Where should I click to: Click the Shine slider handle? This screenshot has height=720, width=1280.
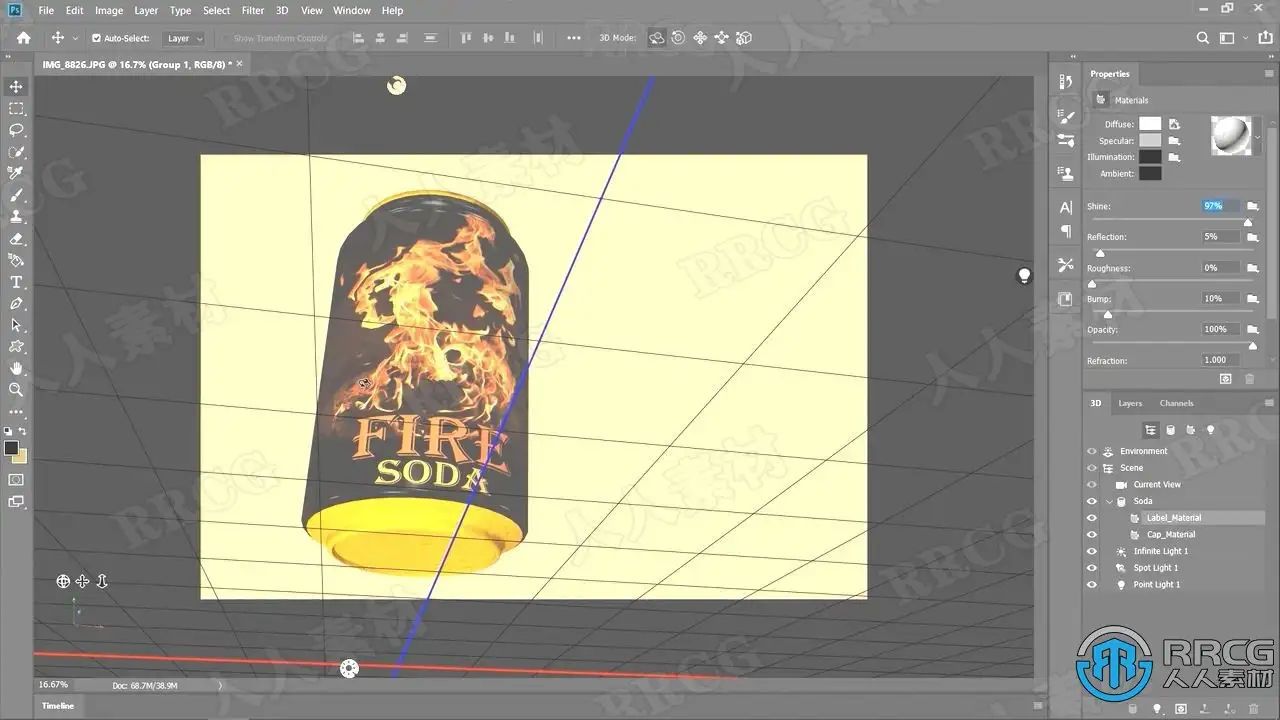click(1248, 222)
